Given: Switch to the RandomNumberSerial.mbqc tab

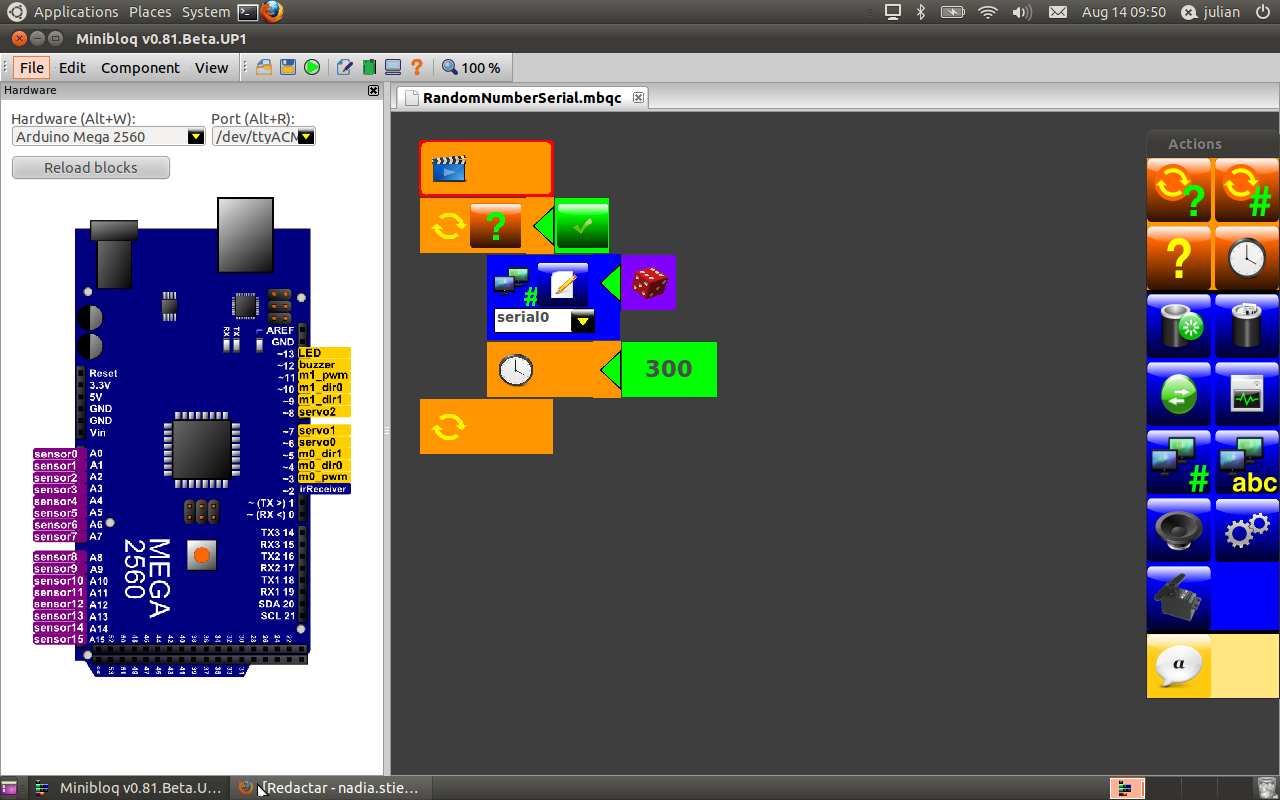Looking at the screenshot, I should point(522,97).
